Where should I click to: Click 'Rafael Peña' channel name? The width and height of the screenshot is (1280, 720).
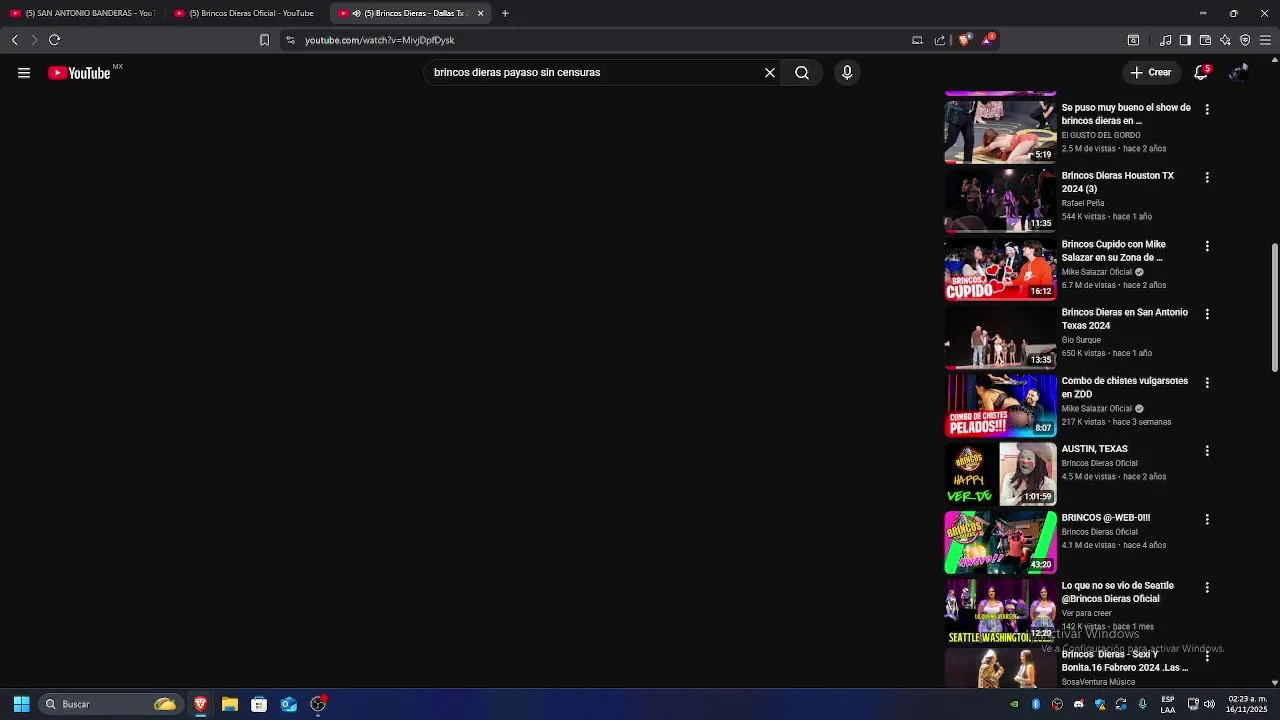point(1083,203)
